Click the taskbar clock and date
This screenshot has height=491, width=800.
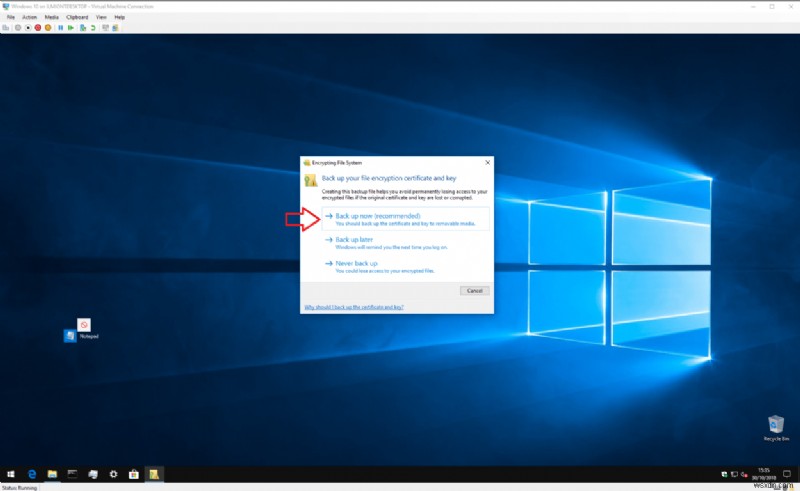point(764,474)
